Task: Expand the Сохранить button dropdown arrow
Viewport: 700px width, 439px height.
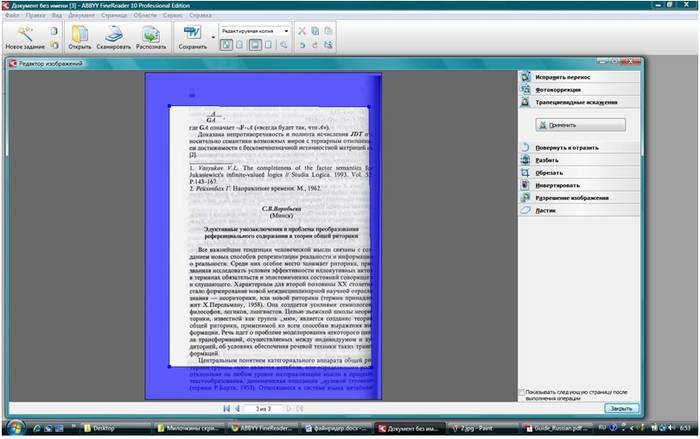Action: click(x=213, y=38)
